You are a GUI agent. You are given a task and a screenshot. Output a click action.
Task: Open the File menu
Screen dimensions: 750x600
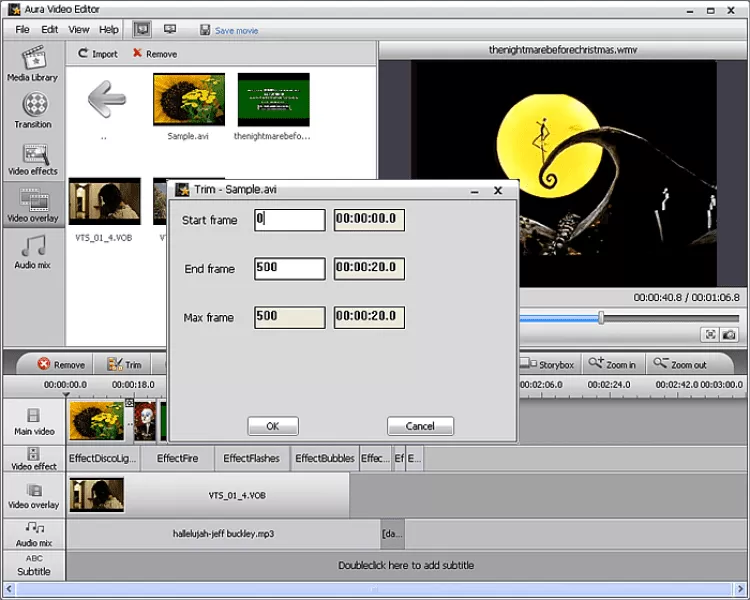(23, 30)
